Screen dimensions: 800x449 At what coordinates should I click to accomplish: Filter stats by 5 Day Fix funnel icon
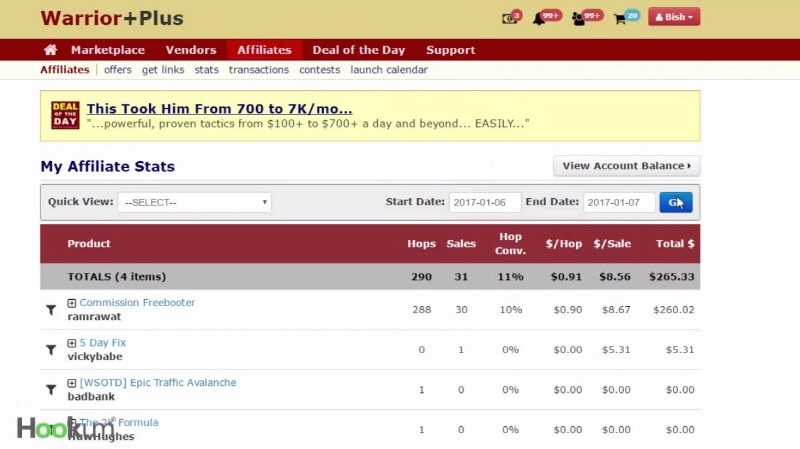click(51, 350)
